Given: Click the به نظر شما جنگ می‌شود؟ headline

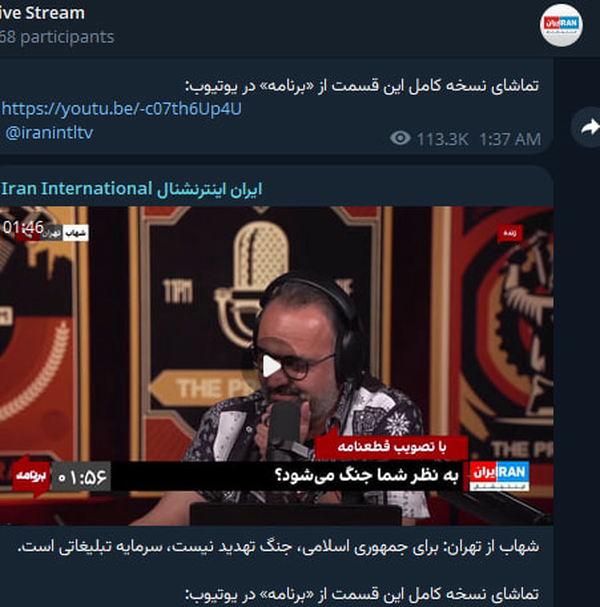Looking at the screenshot, I should pyautogui.click(x=366, y=475).
